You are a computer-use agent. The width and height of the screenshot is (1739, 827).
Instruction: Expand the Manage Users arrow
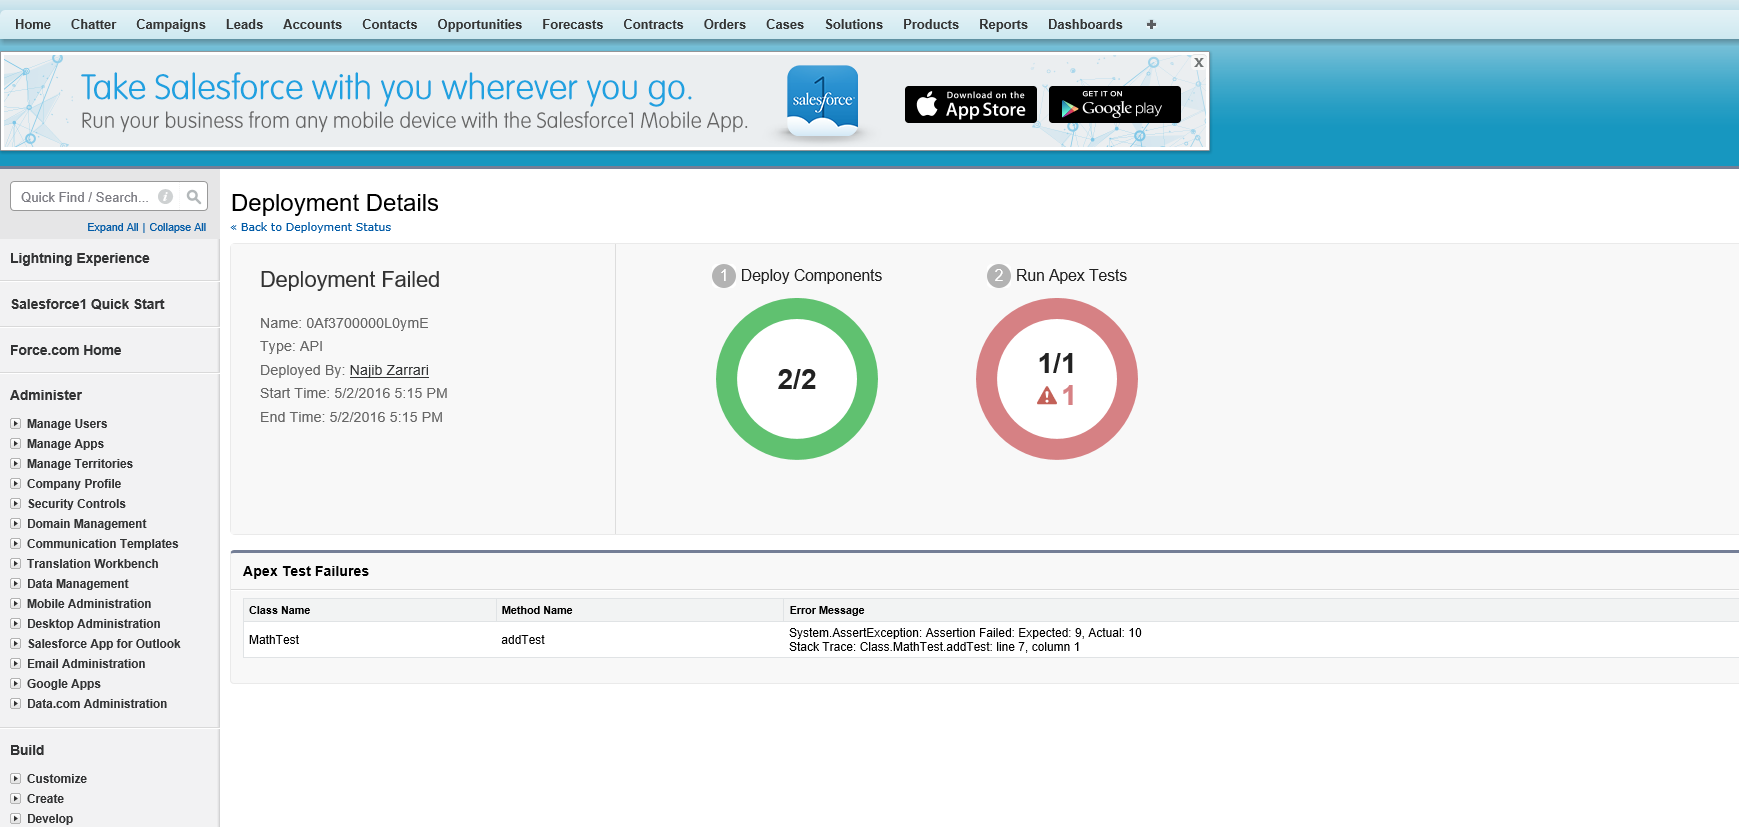coord(15,424)
